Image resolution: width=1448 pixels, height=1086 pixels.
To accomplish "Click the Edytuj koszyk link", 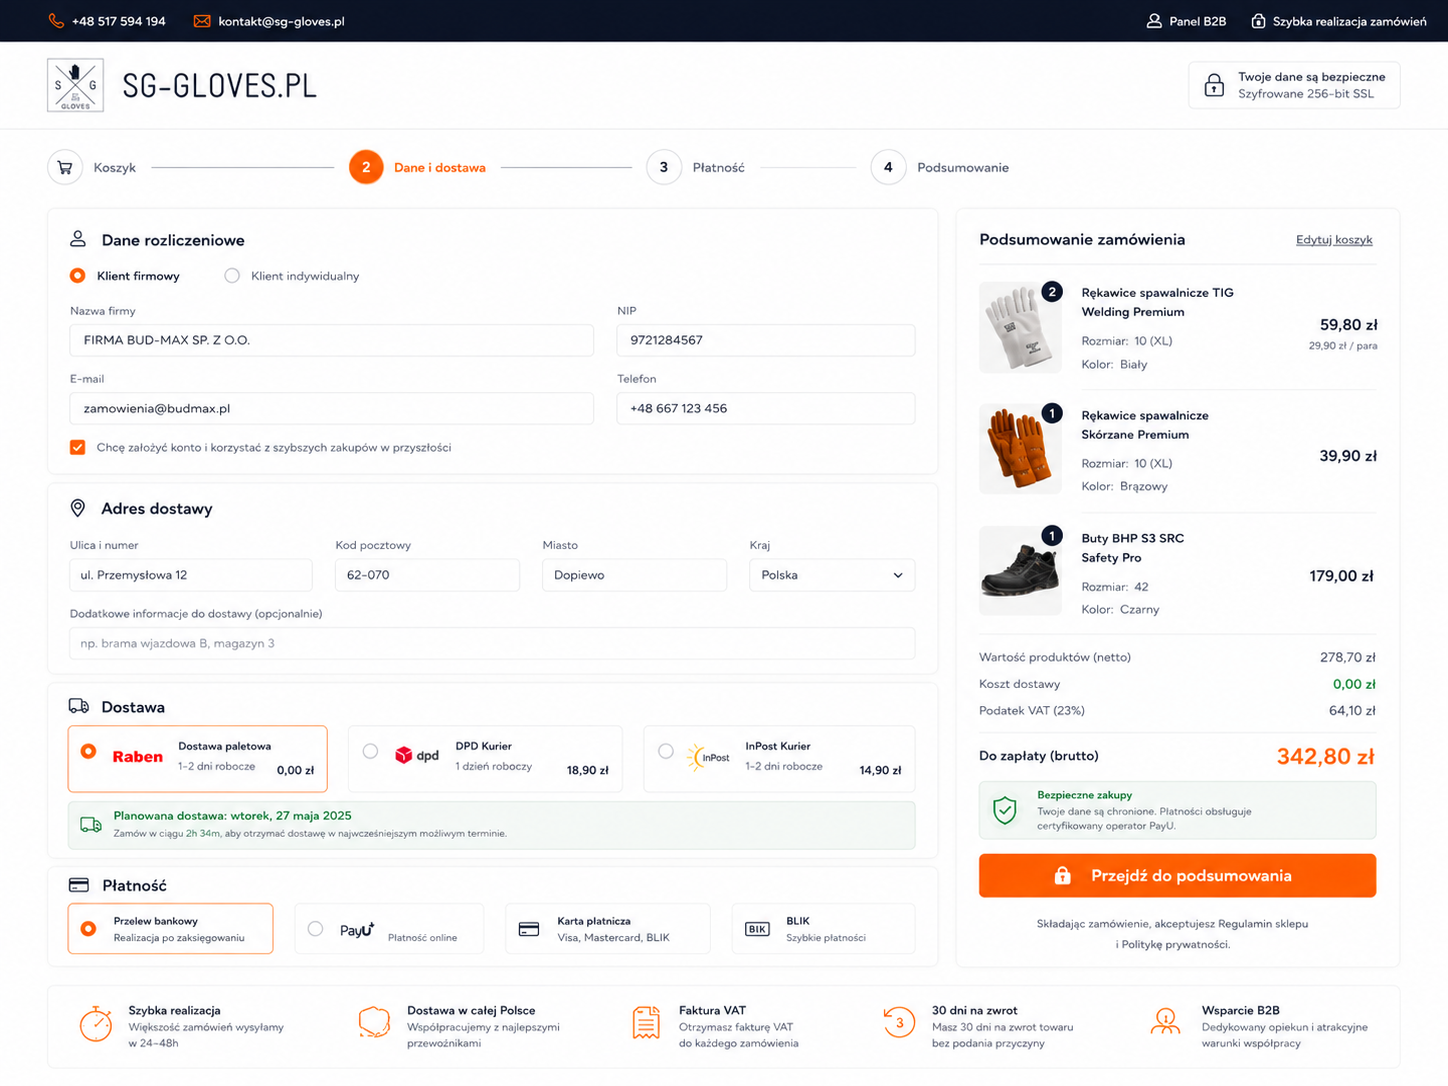I will pos(1334,240).
